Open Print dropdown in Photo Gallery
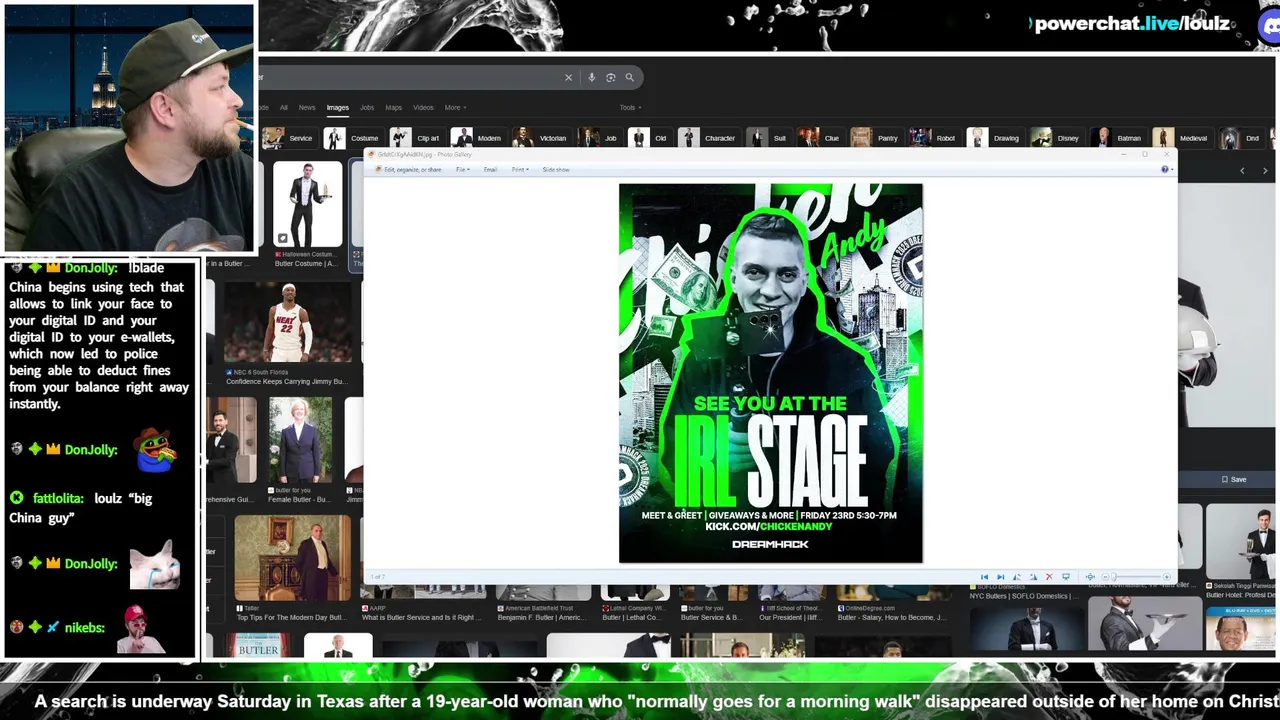1280x720 pixels. [520, 170]
